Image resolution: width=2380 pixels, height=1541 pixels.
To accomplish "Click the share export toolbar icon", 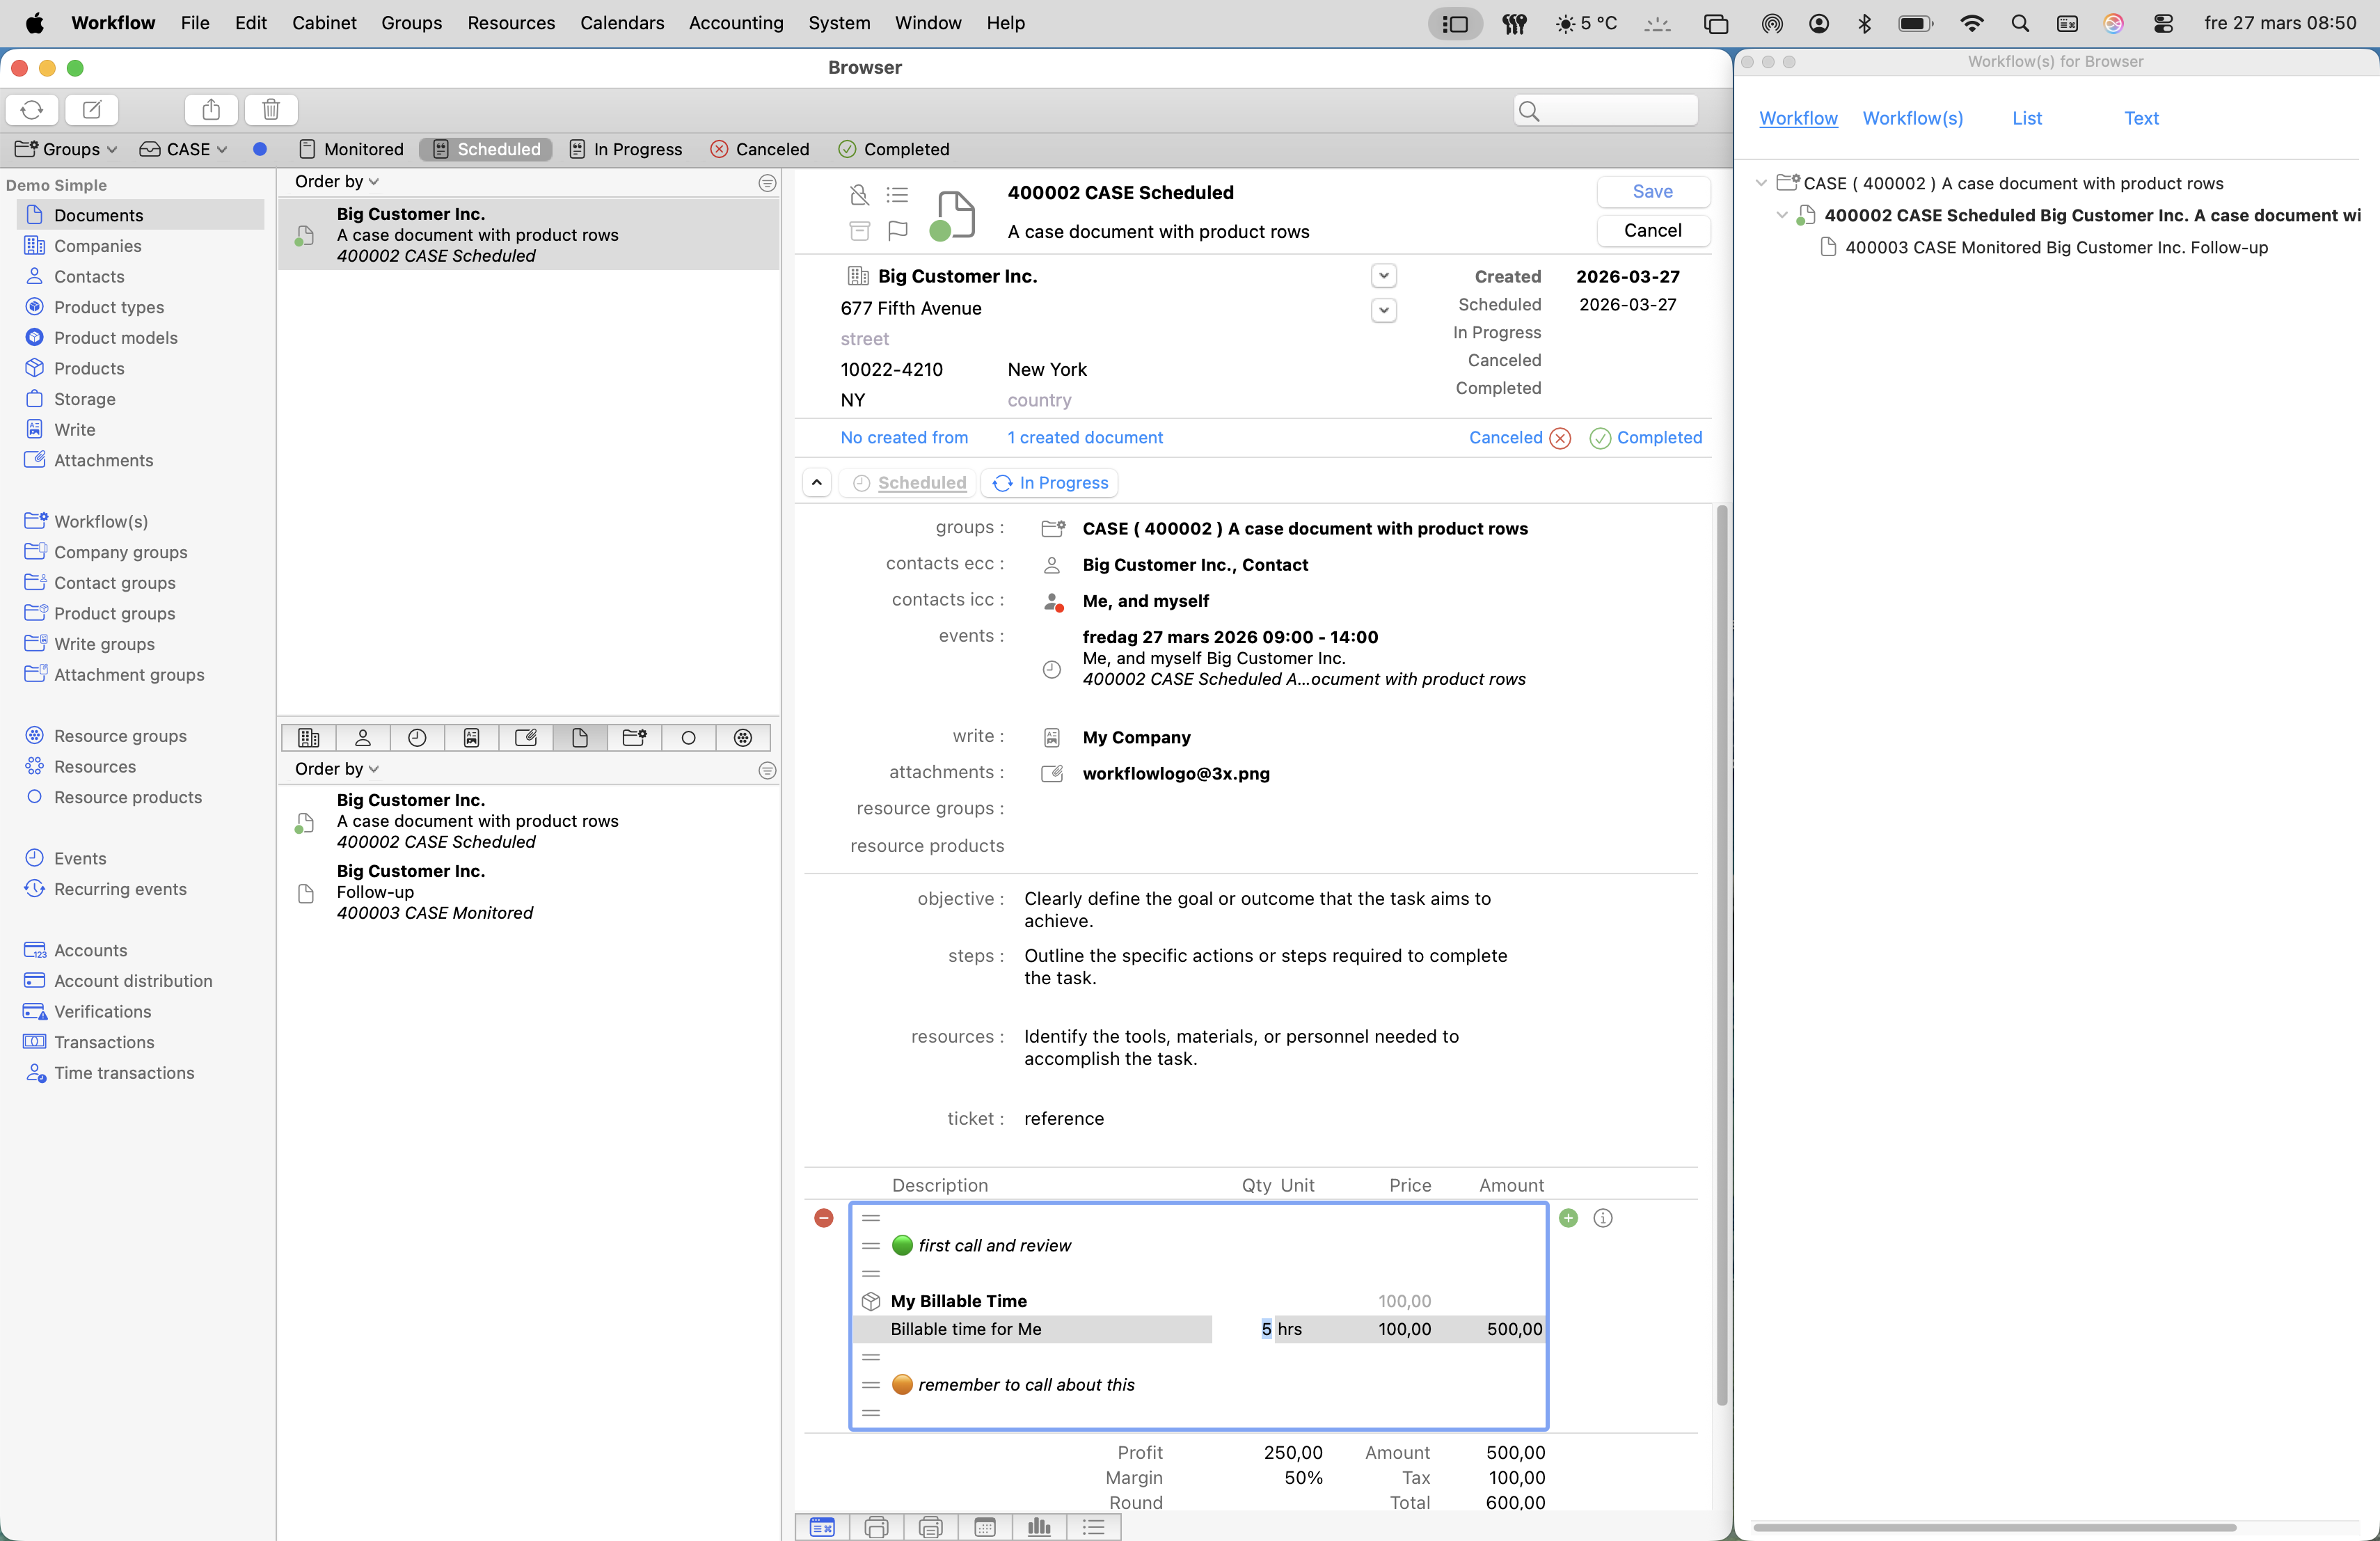I will pyautogui.click(x=211, y=109).
